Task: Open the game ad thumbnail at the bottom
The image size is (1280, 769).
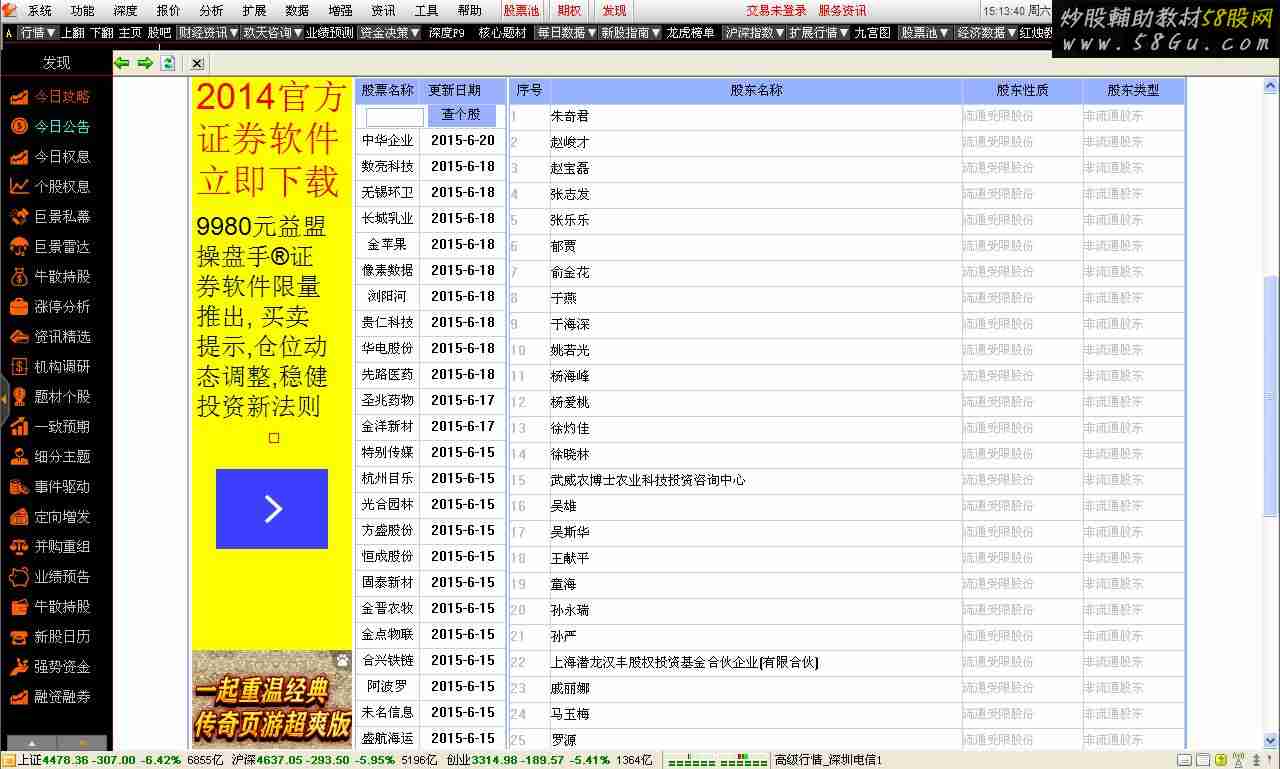Action: point(272,700)
